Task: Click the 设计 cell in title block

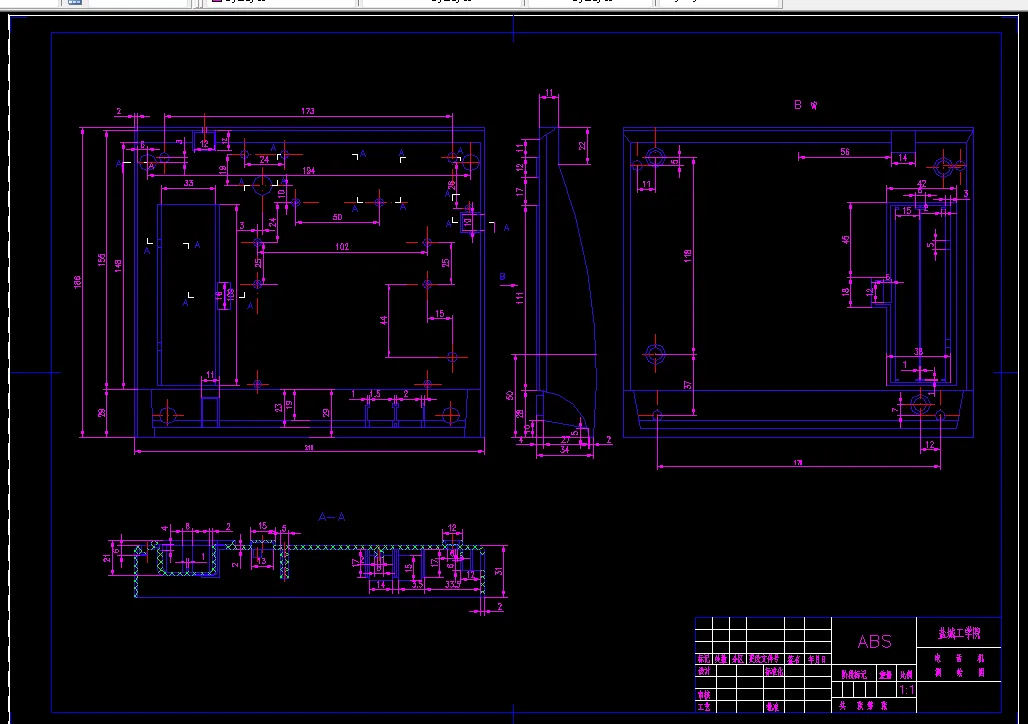Action: pos(703,671)
